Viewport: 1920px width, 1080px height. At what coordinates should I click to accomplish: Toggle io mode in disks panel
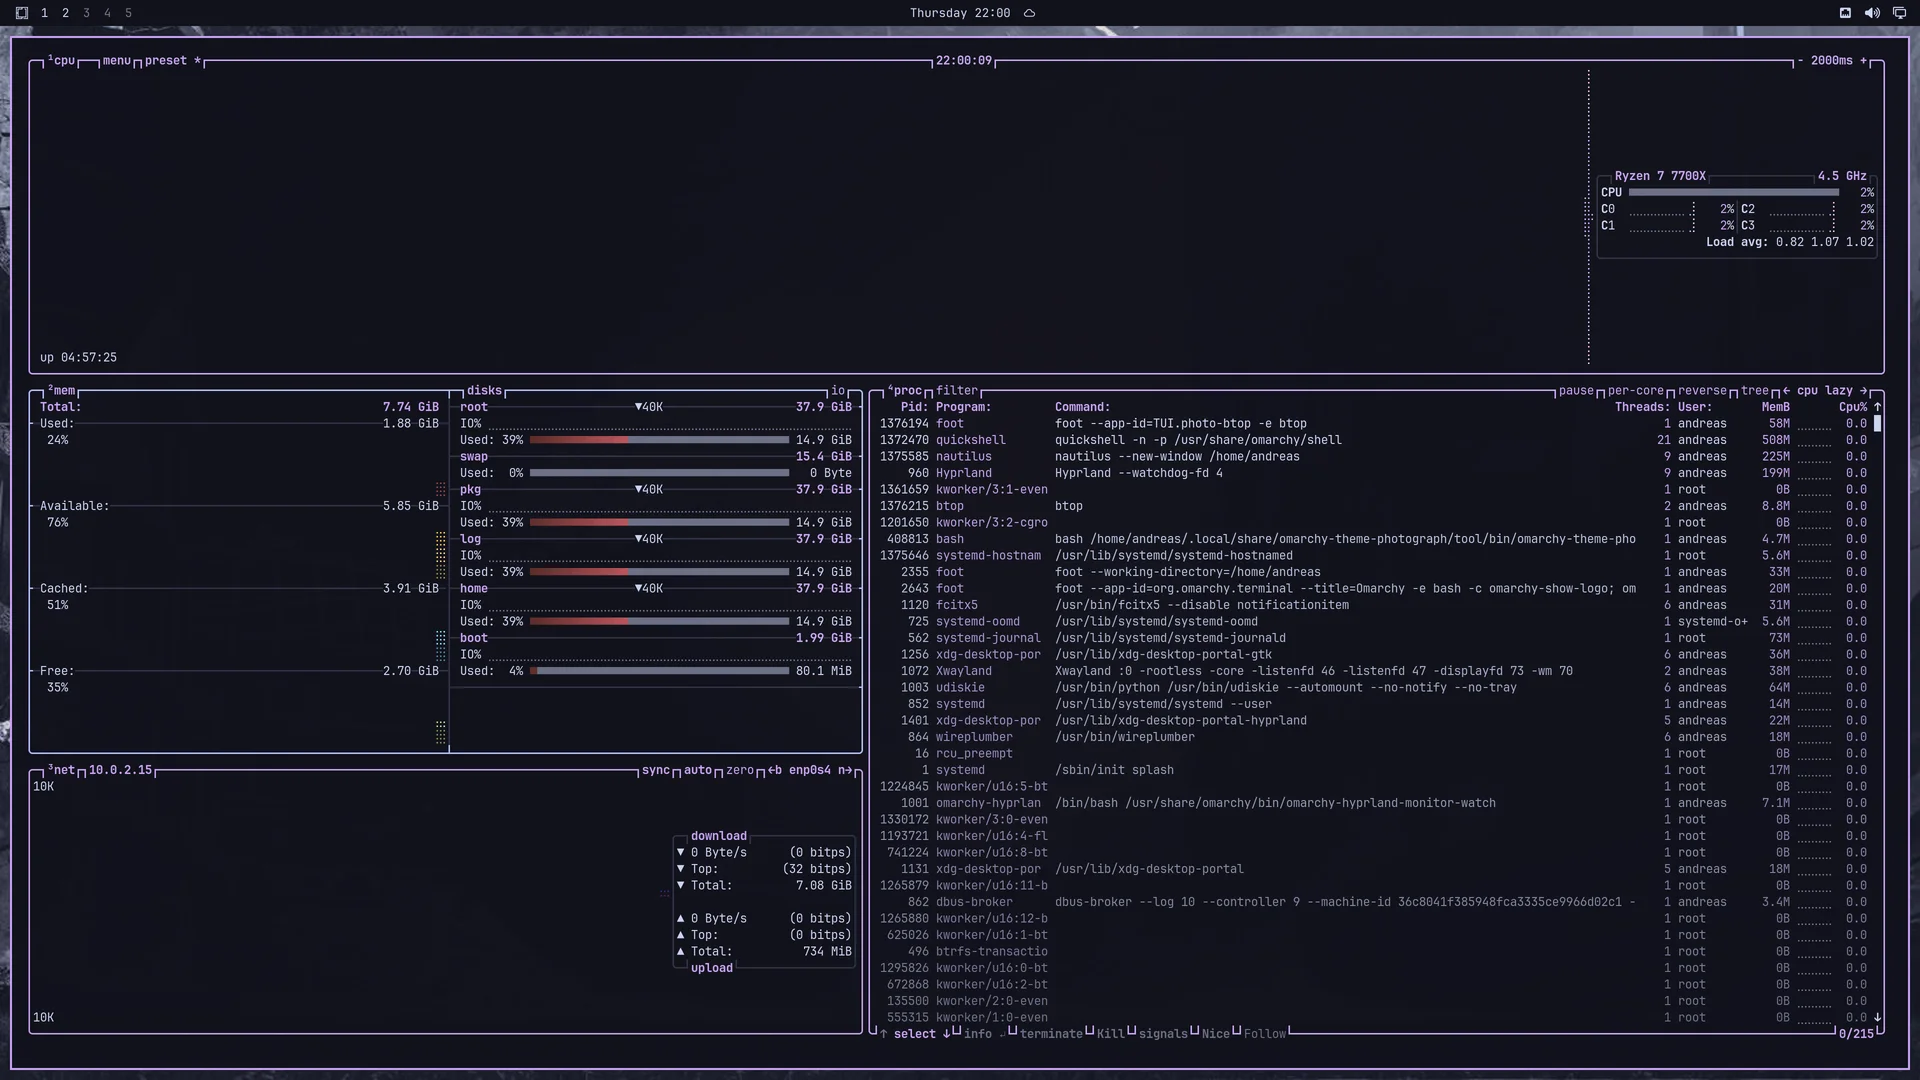pyautogui.click(x=838, y=391)
